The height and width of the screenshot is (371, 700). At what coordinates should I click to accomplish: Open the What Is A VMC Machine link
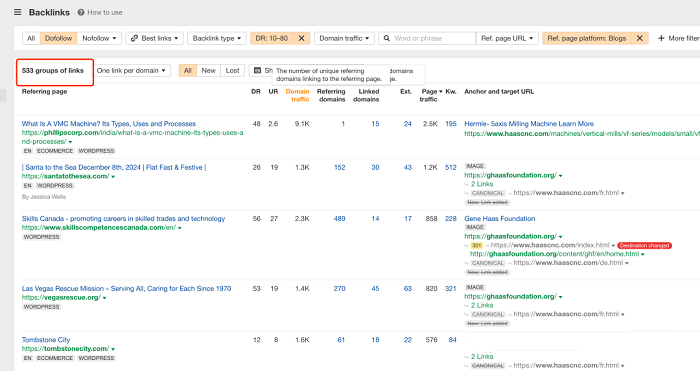pos(109,124)
